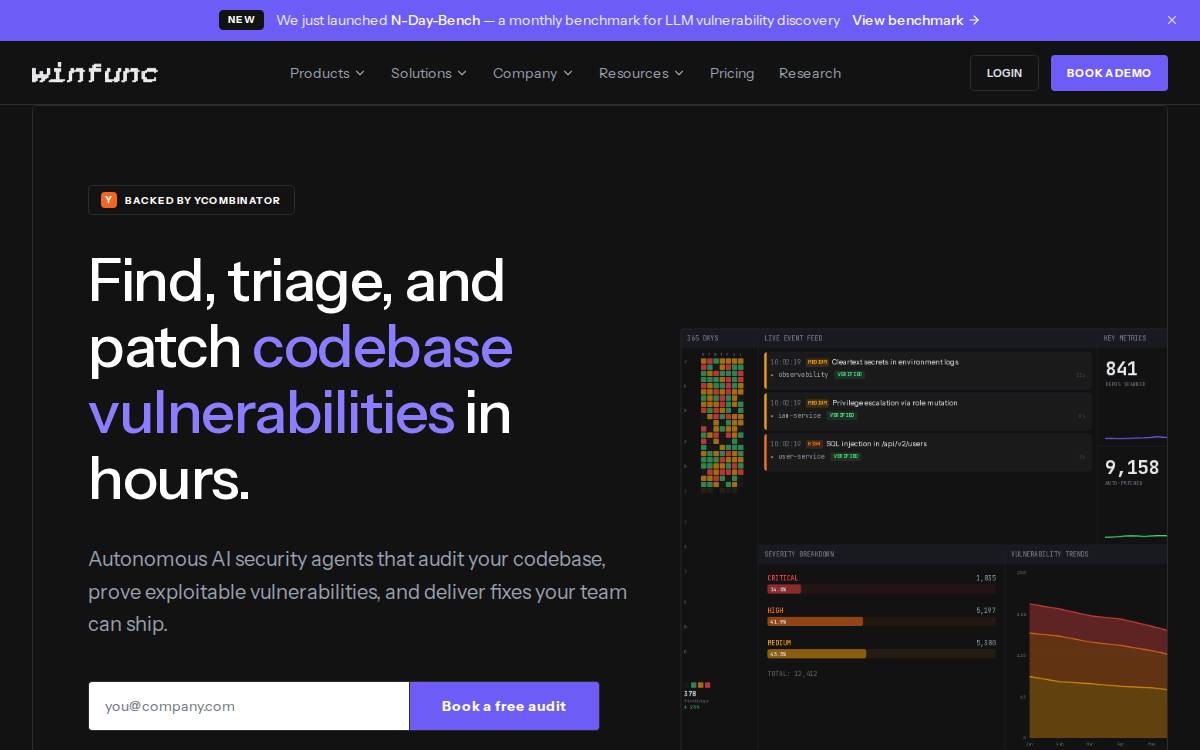Click the 1,835 critical count value
The height and width of the screenshot is (750, 1200).
click(x=986, y=578)
